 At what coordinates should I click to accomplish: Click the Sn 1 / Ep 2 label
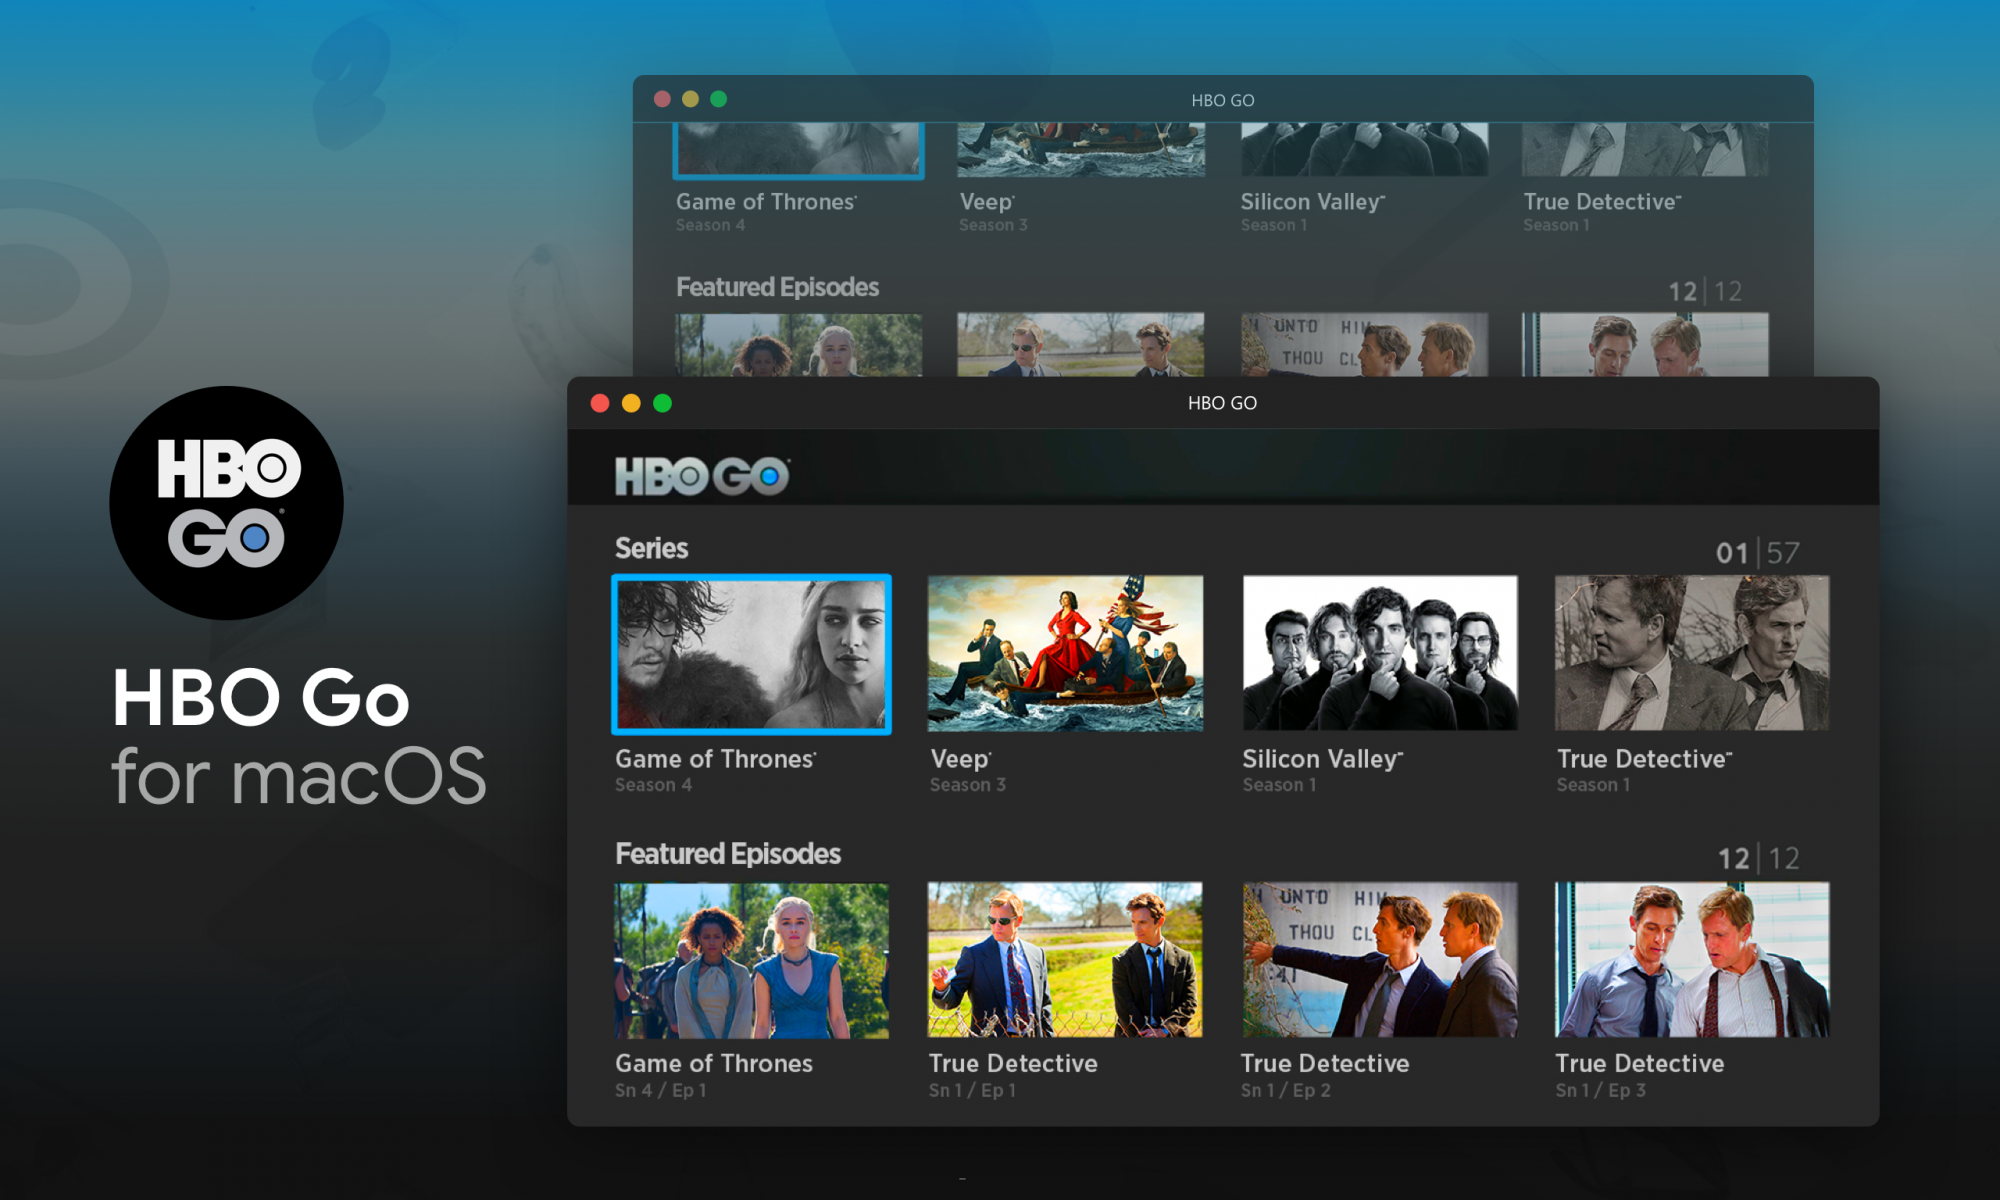pyautogui.click(x=1285, y=1090)
